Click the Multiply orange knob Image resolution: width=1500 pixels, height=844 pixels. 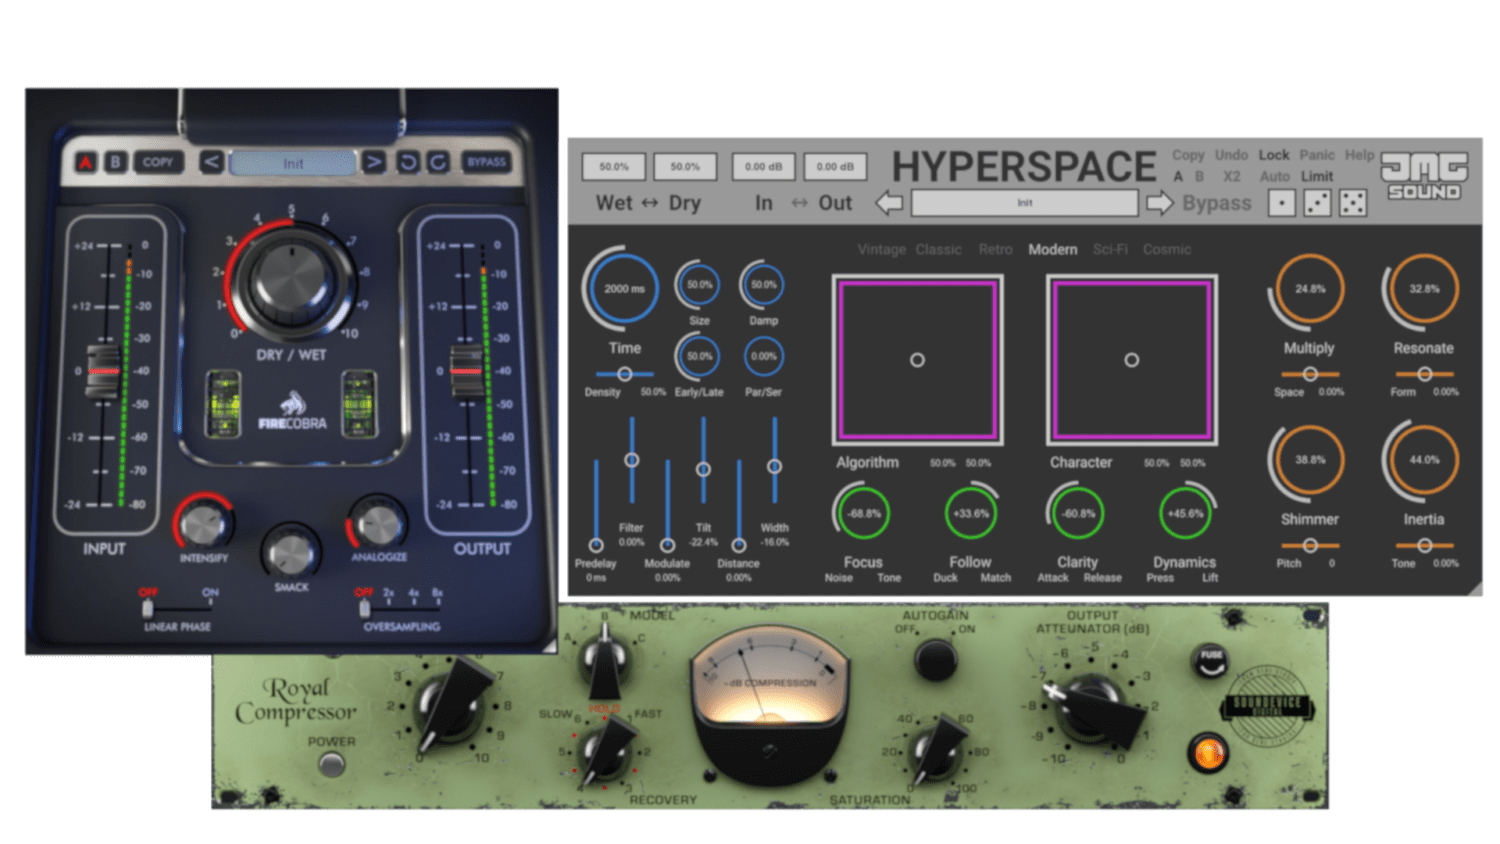click(x=1310, y=289)
